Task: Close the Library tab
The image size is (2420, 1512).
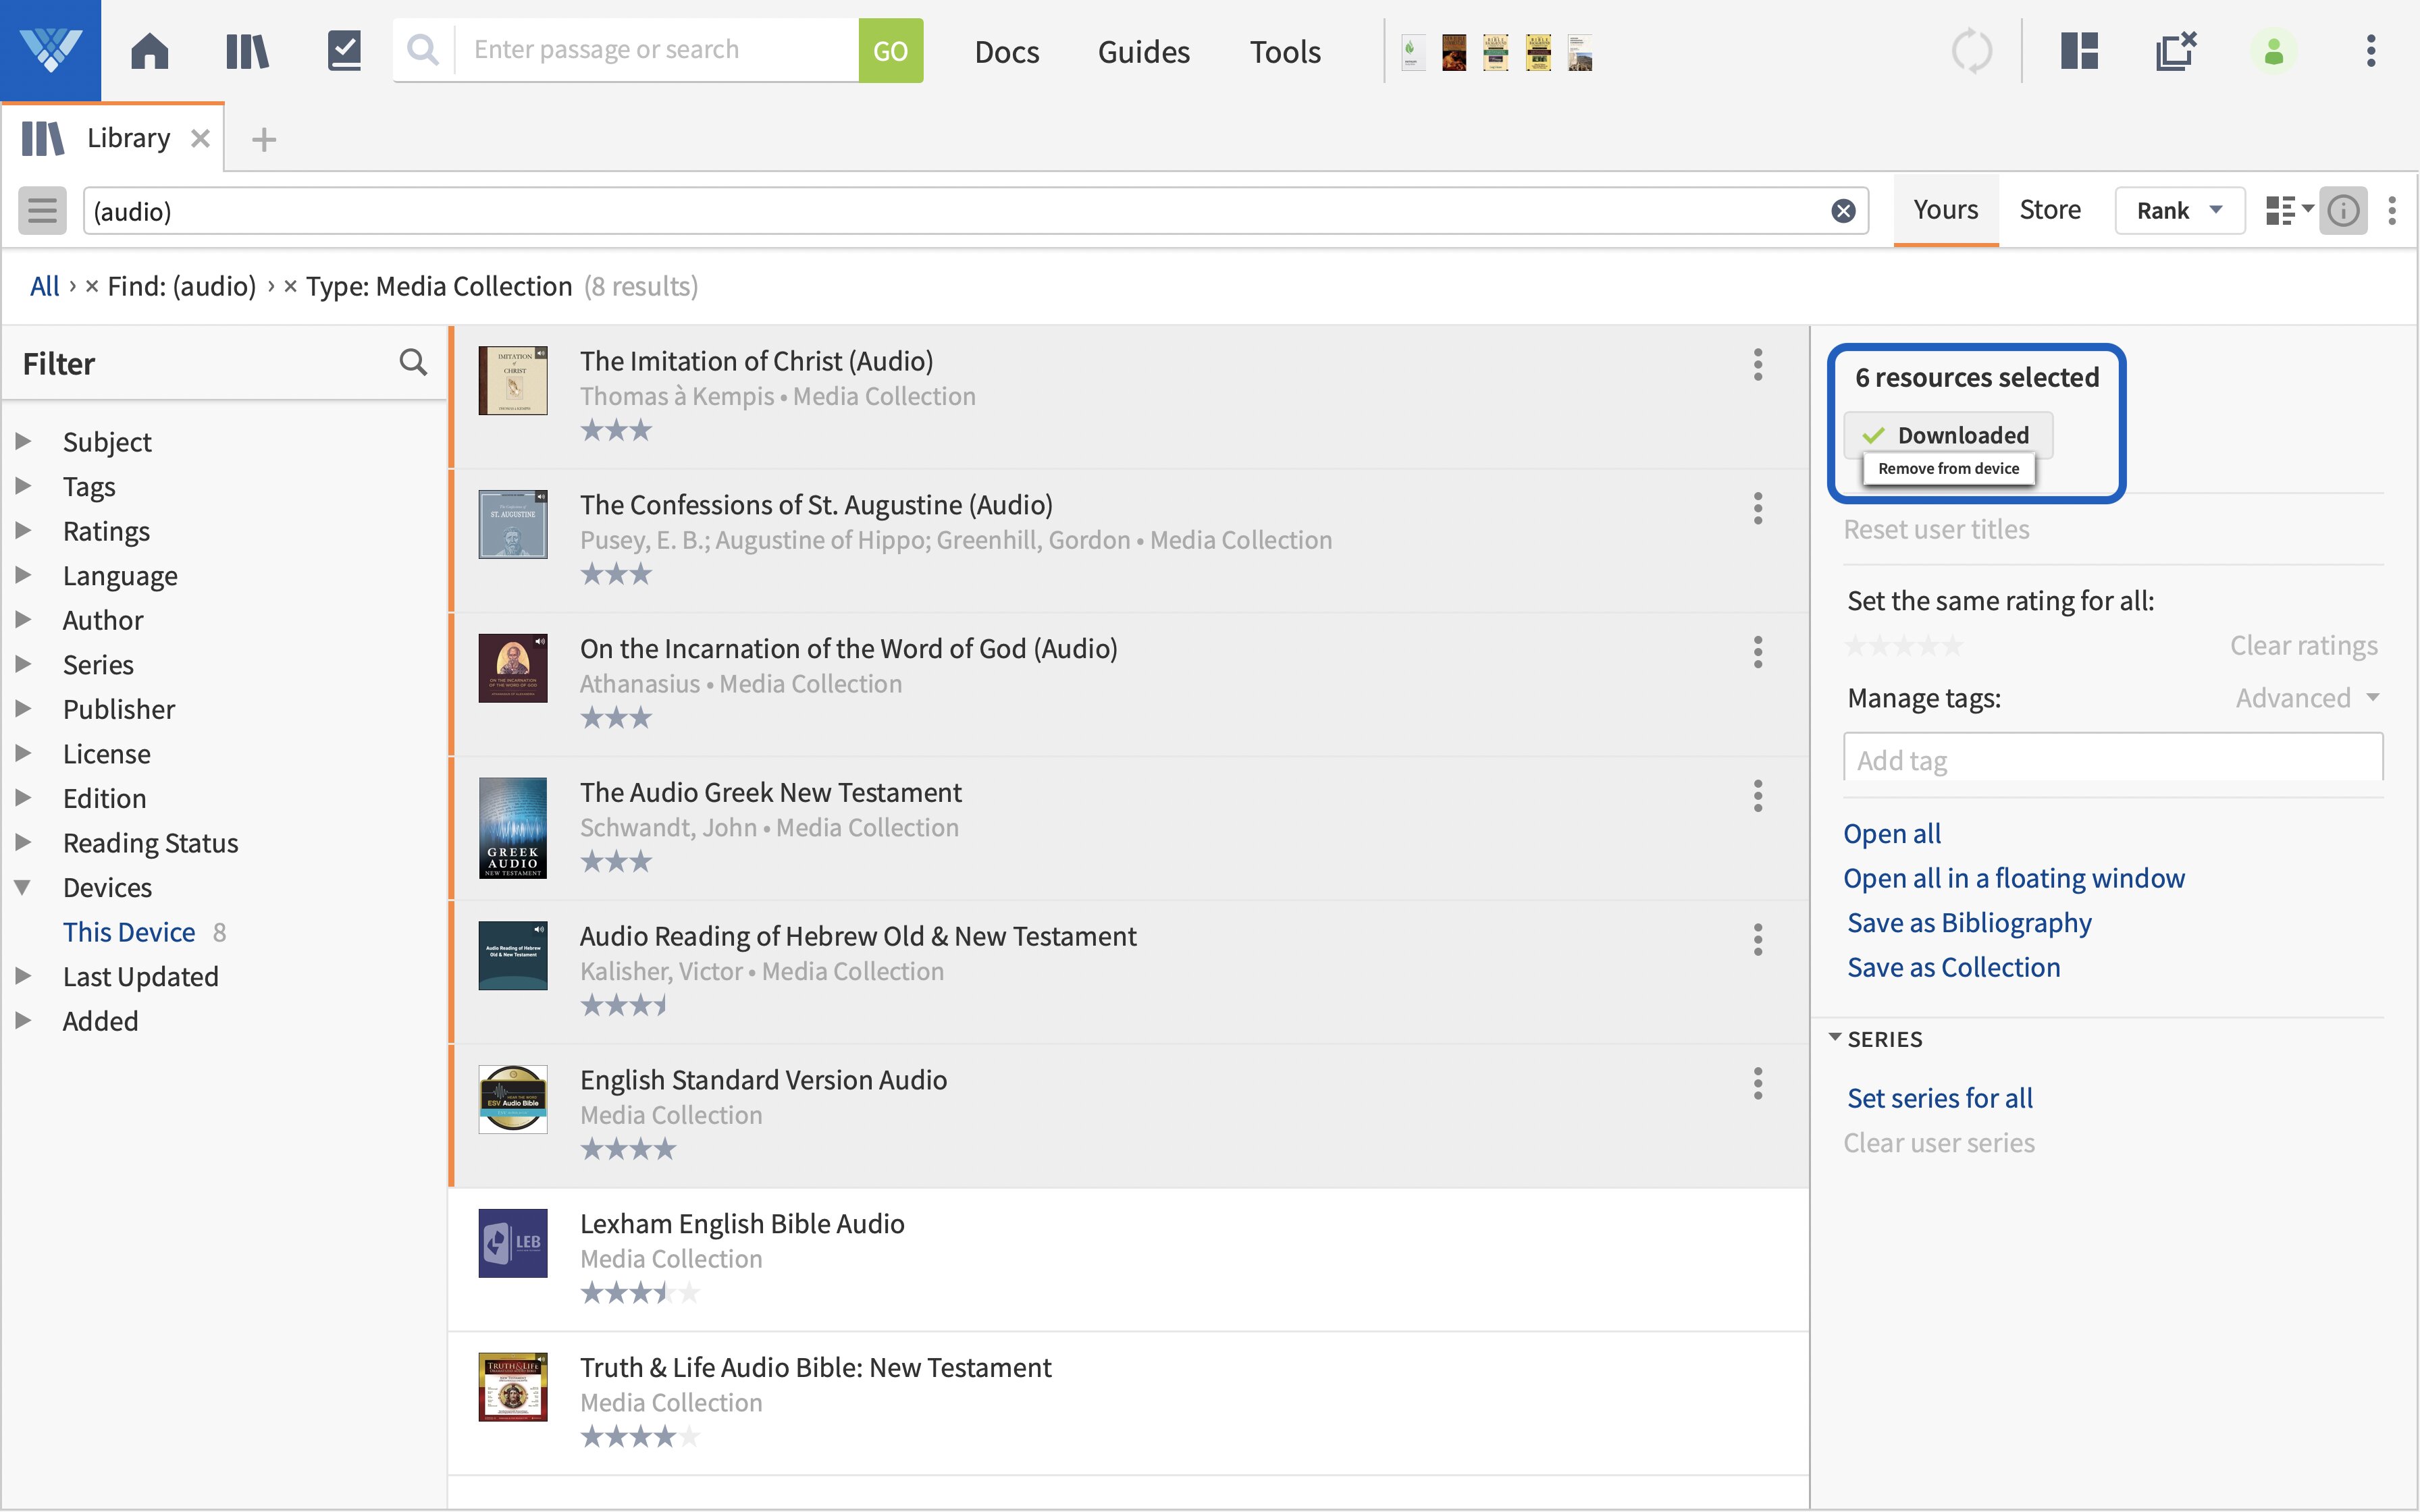Action: point(200,138)
